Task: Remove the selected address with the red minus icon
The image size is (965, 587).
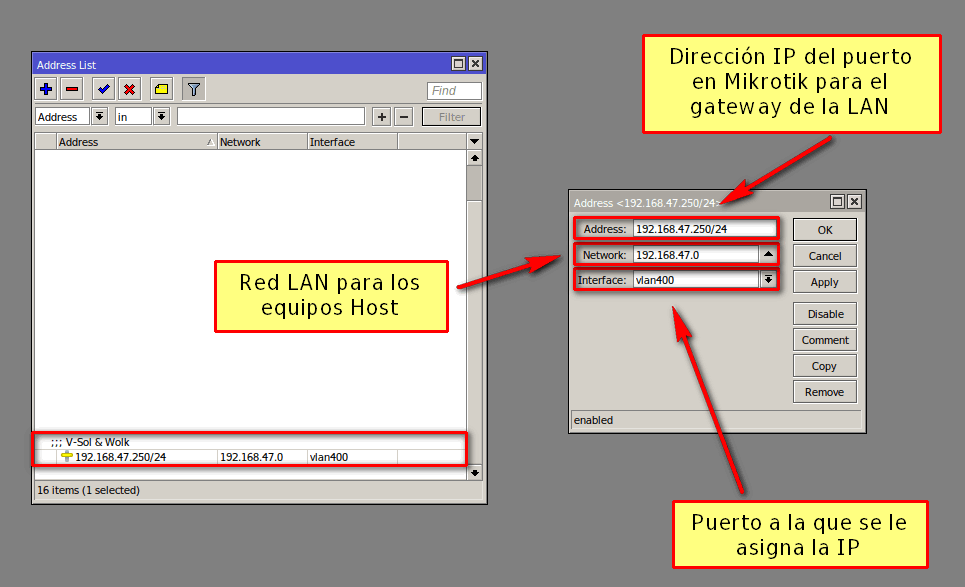Action: click(x=72, y=89)
